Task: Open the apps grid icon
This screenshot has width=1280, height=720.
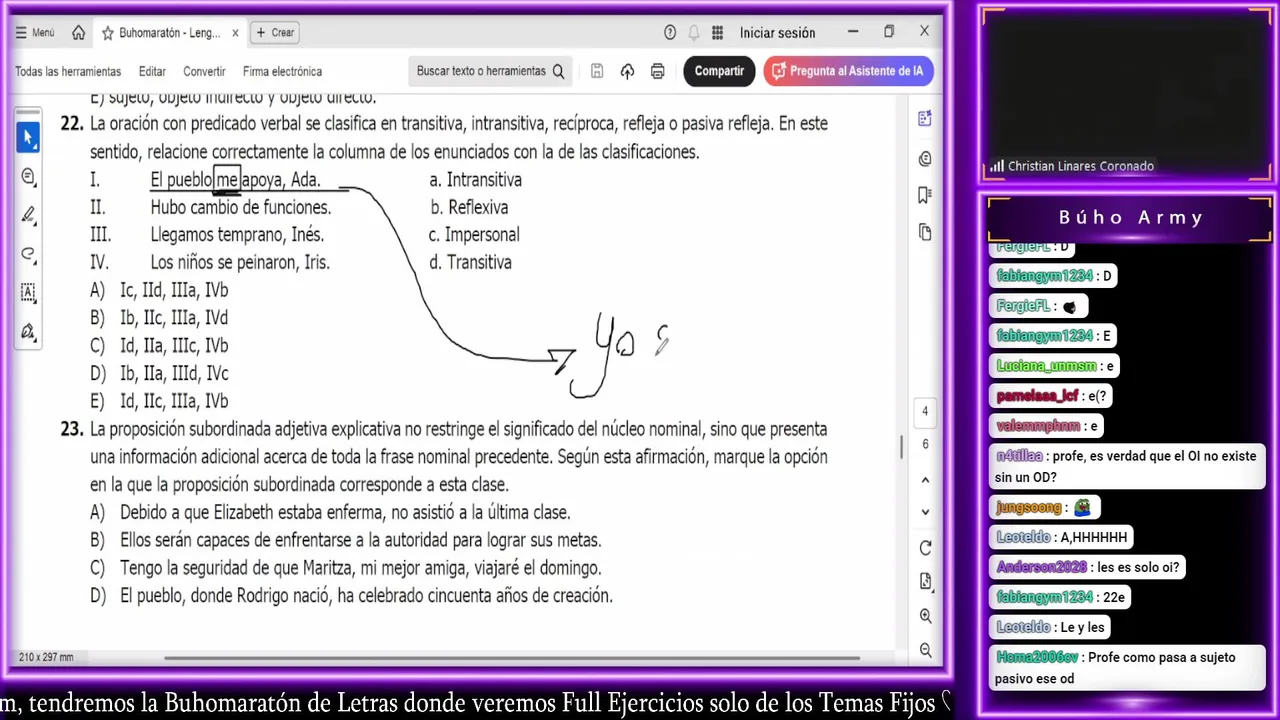Action: click(x=717, y=33)
